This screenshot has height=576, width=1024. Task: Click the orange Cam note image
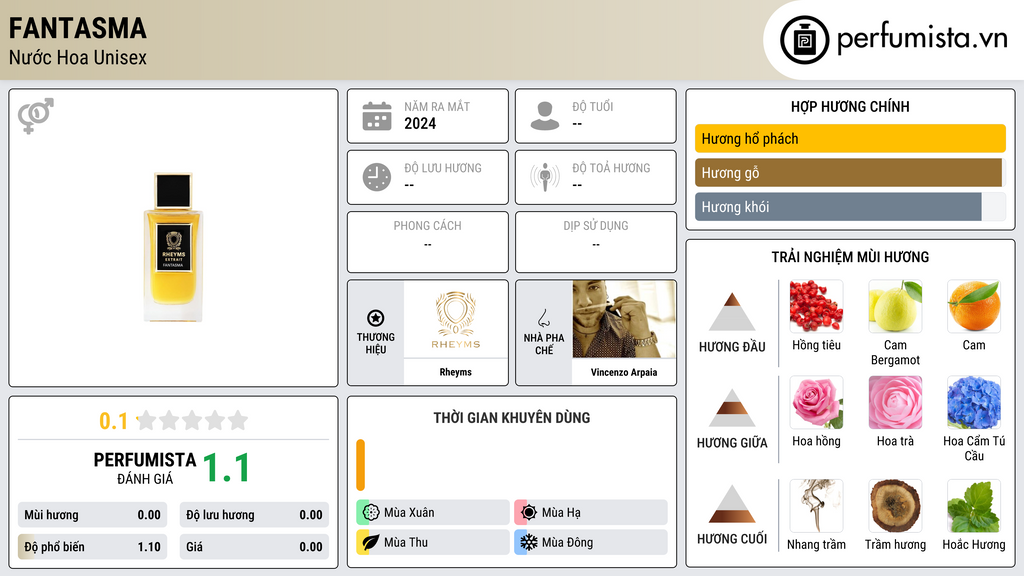974,306
